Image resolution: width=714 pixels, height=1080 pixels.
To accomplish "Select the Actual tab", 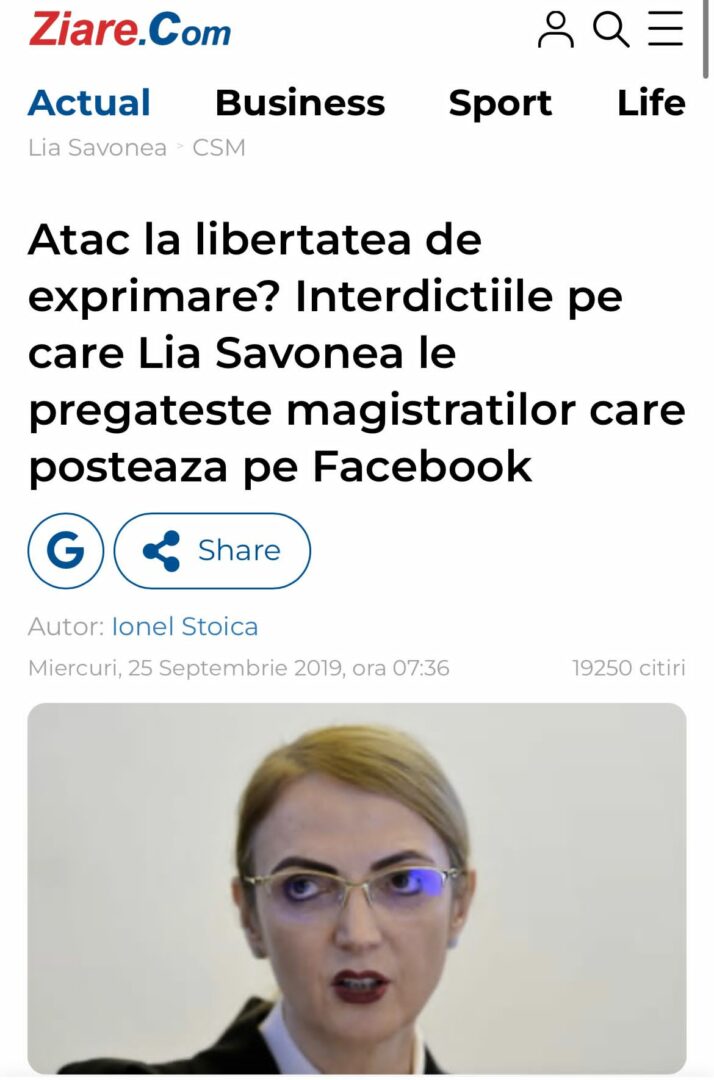I will (90, 103).
